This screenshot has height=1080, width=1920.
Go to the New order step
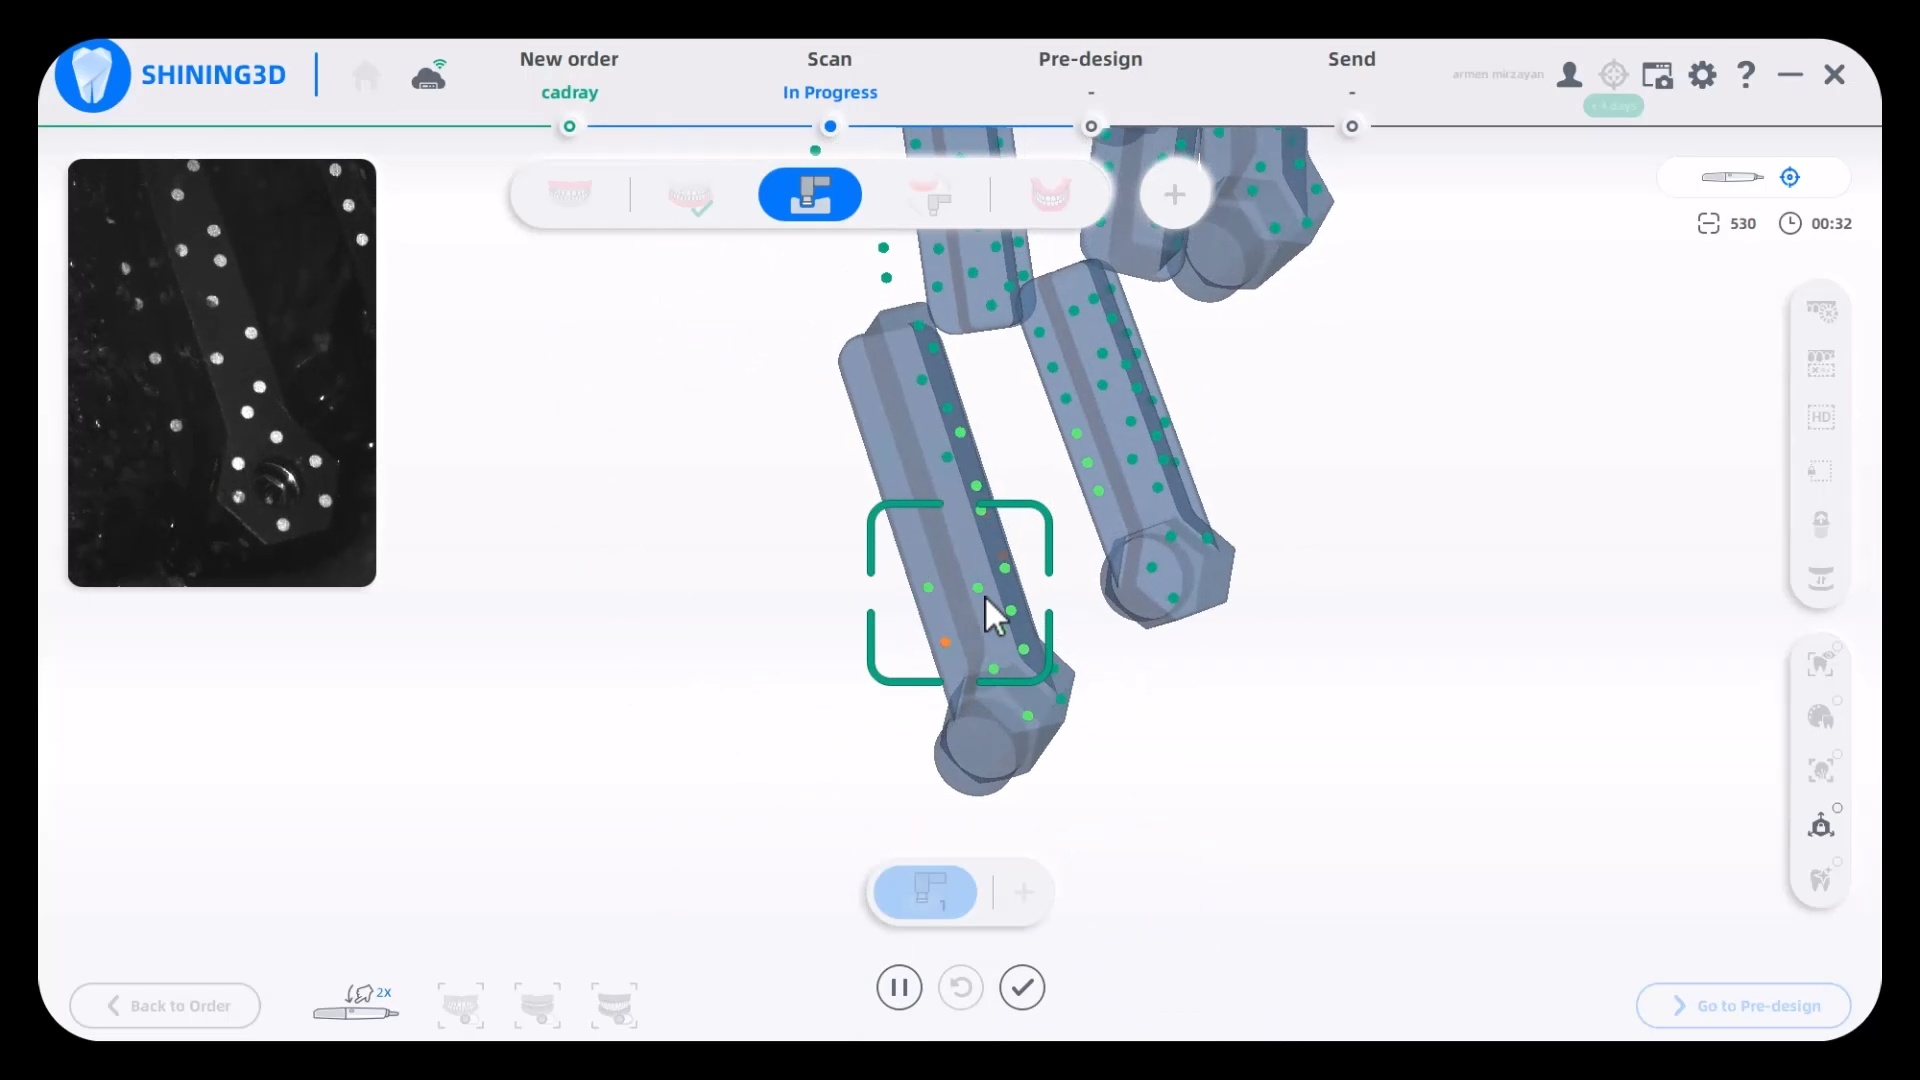(x=569, y=60)
